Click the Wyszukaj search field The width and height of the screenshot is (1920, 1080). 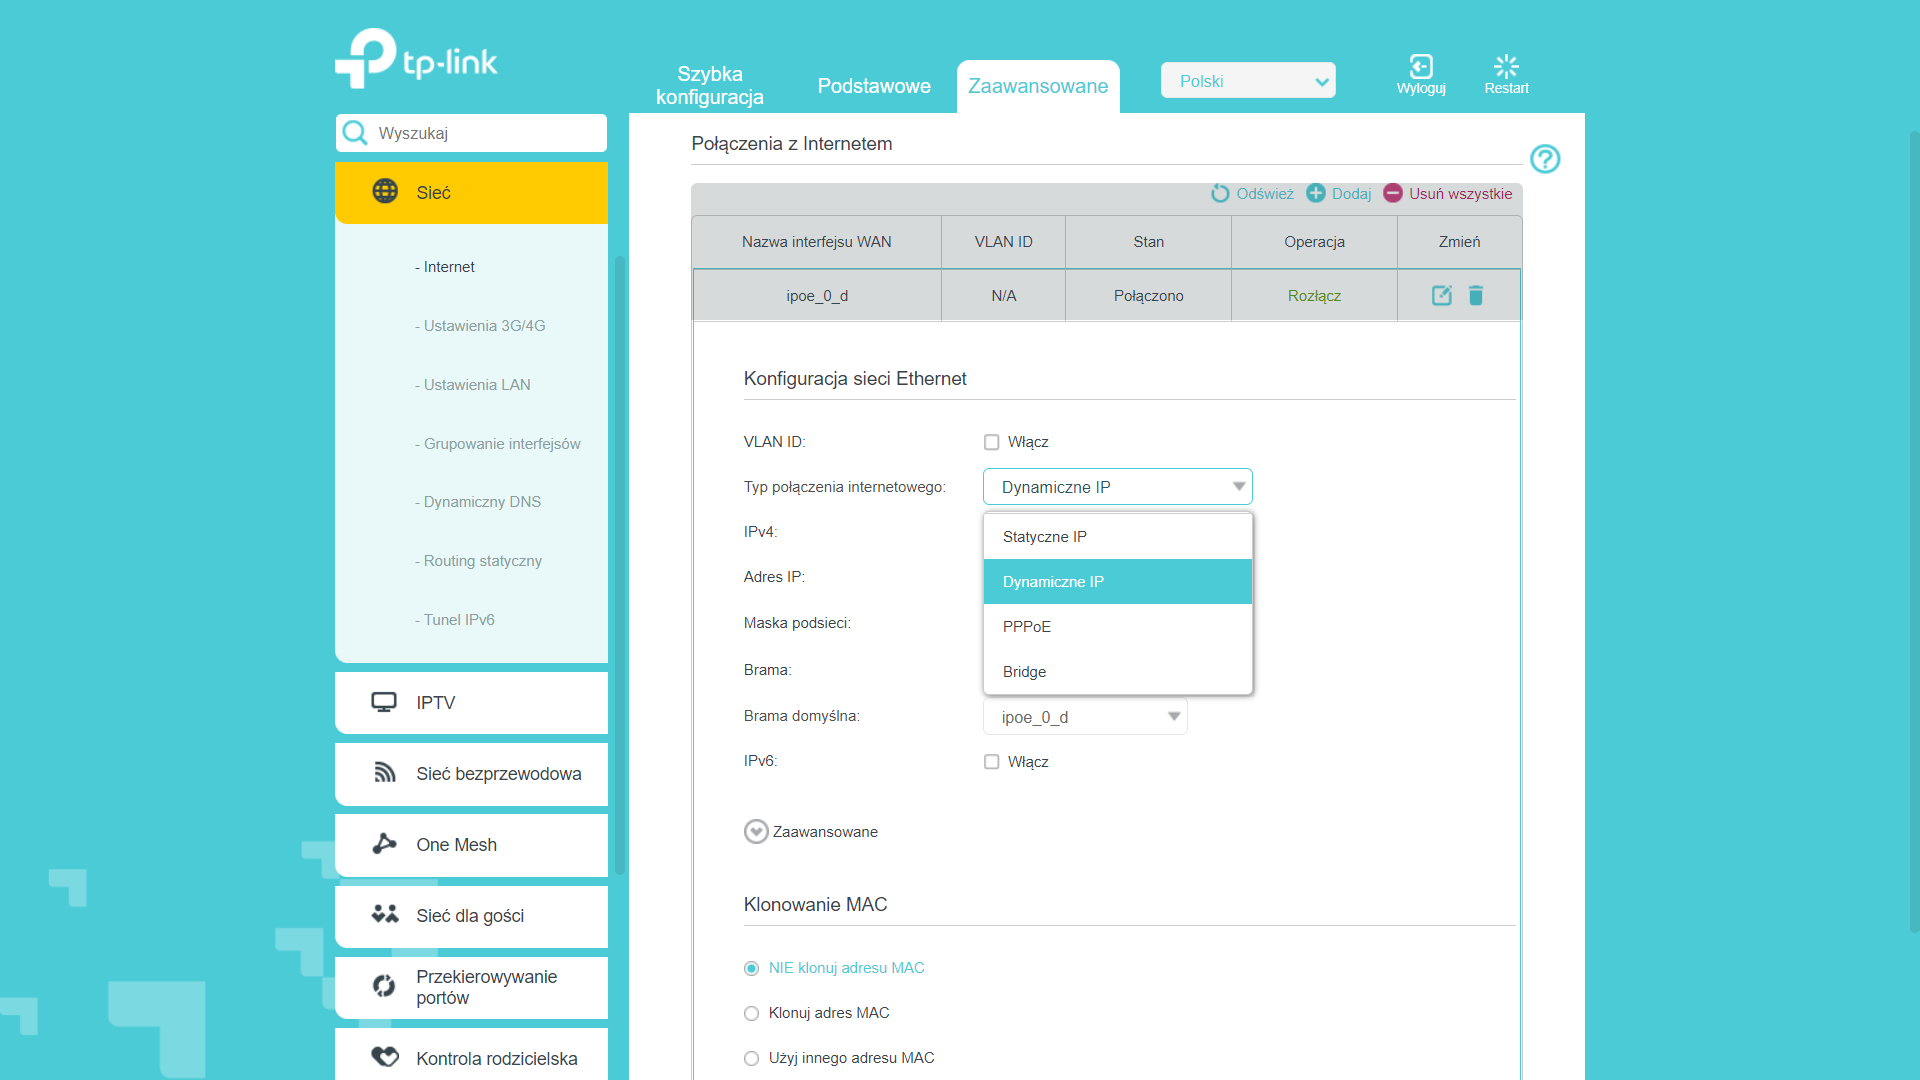pyautogui.click(x=472, y=133)
